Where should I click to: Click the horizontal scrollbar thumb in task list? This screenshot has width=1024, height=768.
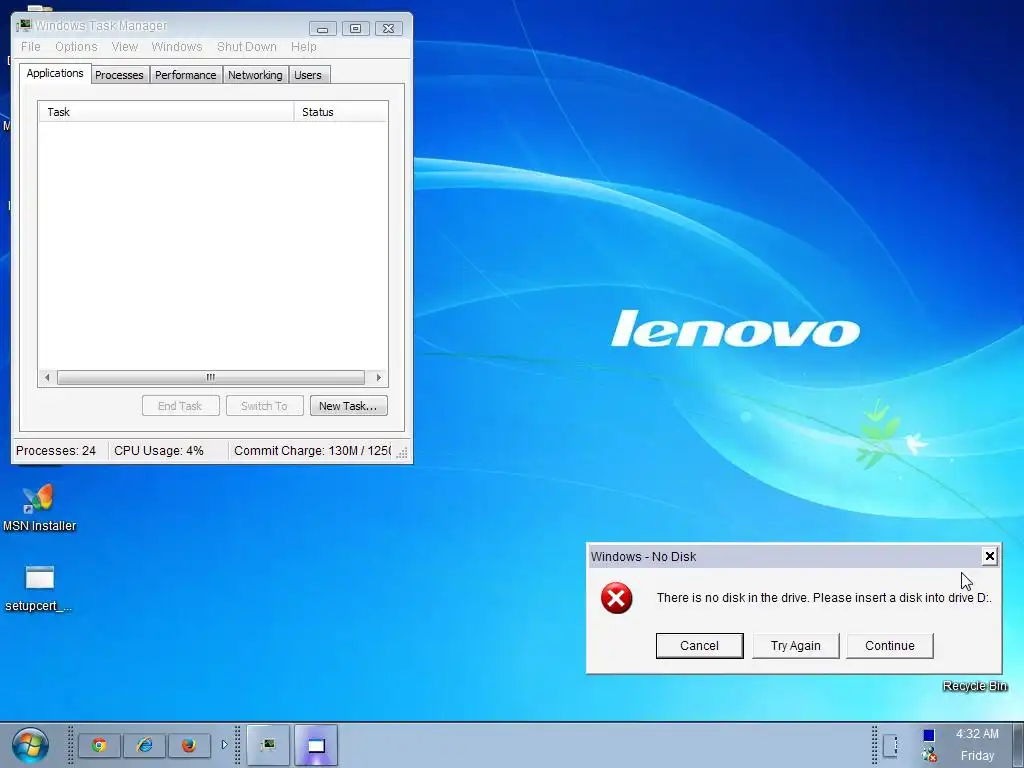(x=210, y=377)
